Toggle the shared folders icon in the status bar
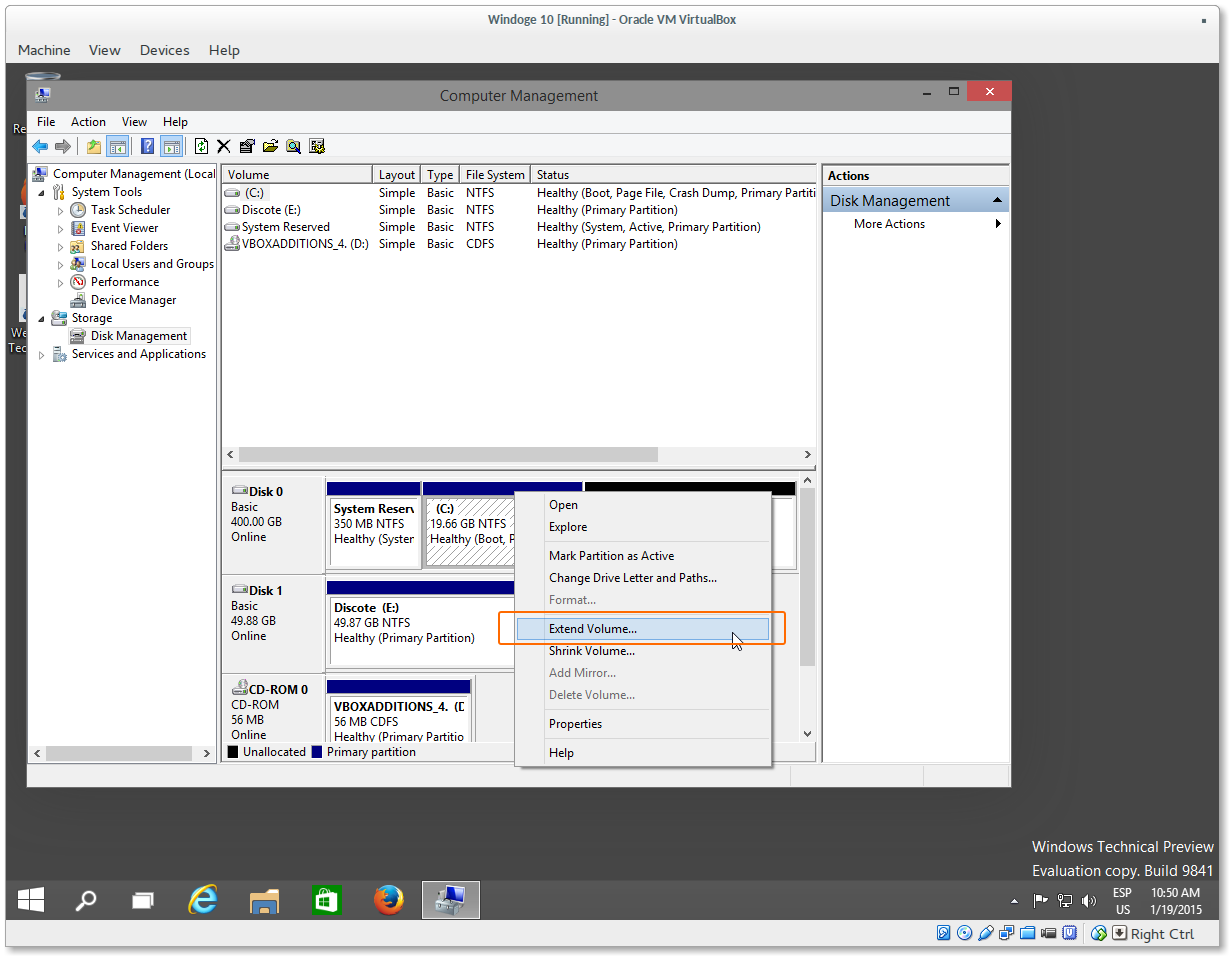The width and height of the screenshot is (1229, 956). (x=1027, y=932)
